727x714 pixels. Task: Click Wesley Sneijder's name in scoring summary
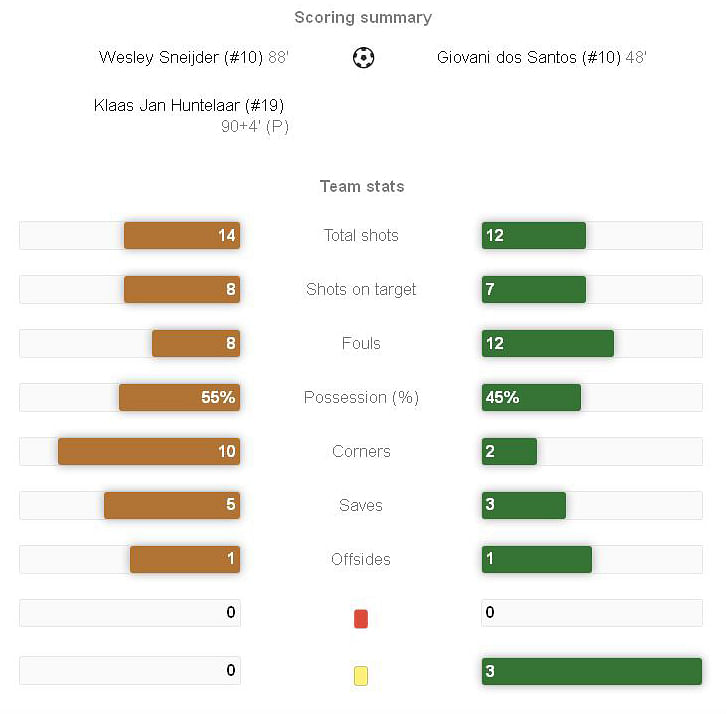pyautogui.click(x=181, y=58)
